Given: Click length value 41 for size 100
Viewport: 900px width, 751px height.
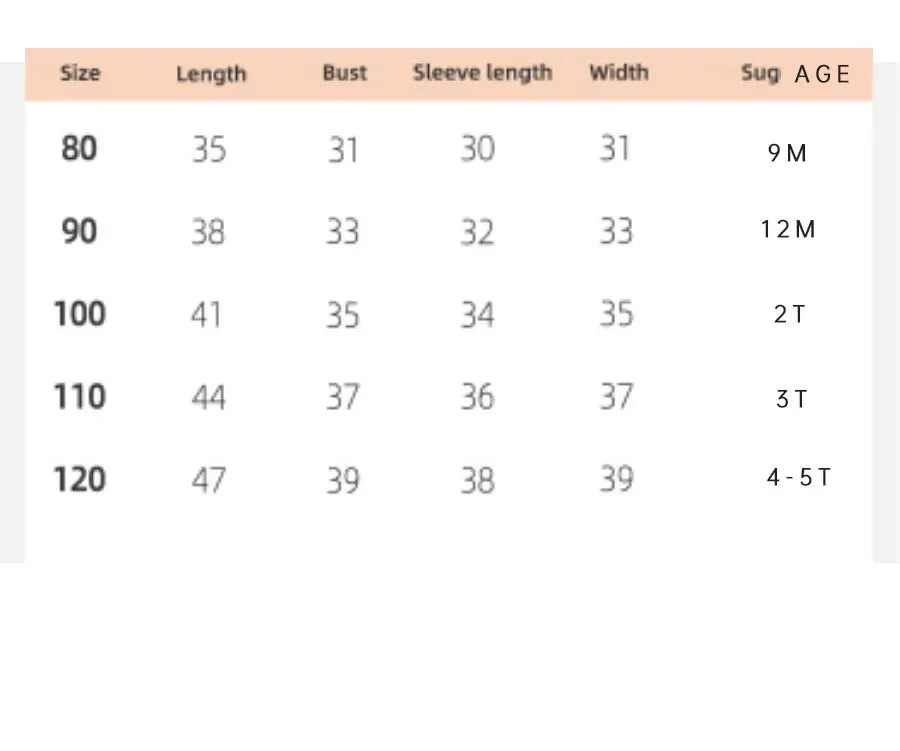Looking at the screenshot, I should (206, 315).
